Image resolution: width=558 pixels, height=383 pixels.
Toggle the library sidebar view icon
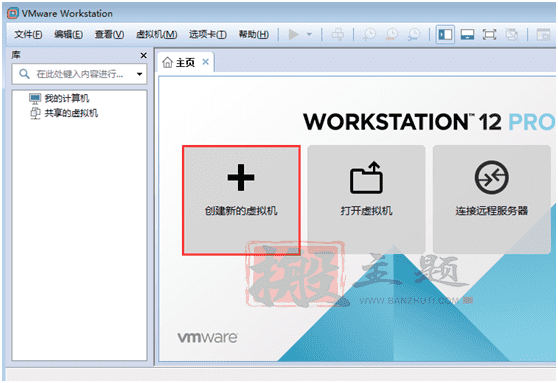(445, 35)
